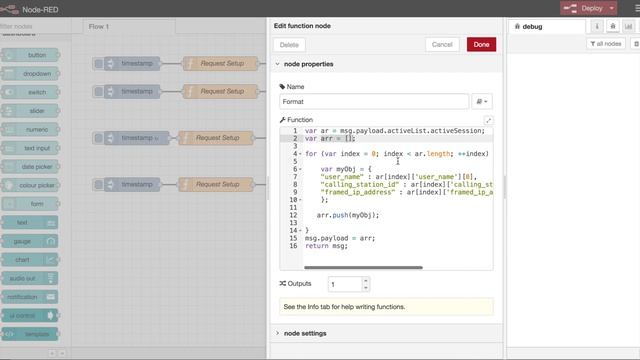Open the dashboard chart icon tab
The height and width of the screenshot is (360, 640).
[x=629, y=27]
